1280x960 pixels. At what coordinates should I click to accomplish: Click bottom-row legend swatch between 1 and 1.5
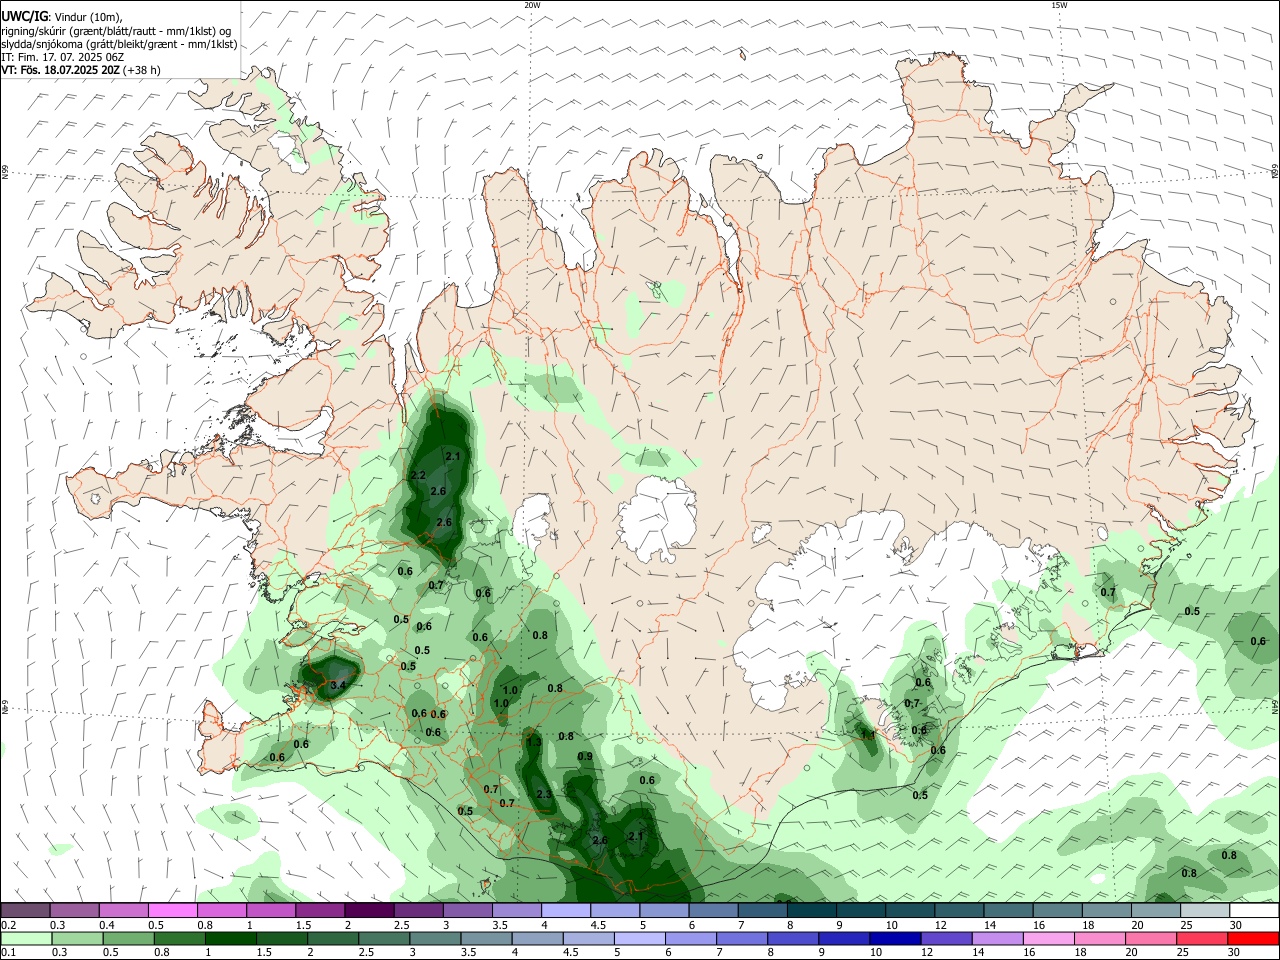pyautogui.click(x=230, y=938)
